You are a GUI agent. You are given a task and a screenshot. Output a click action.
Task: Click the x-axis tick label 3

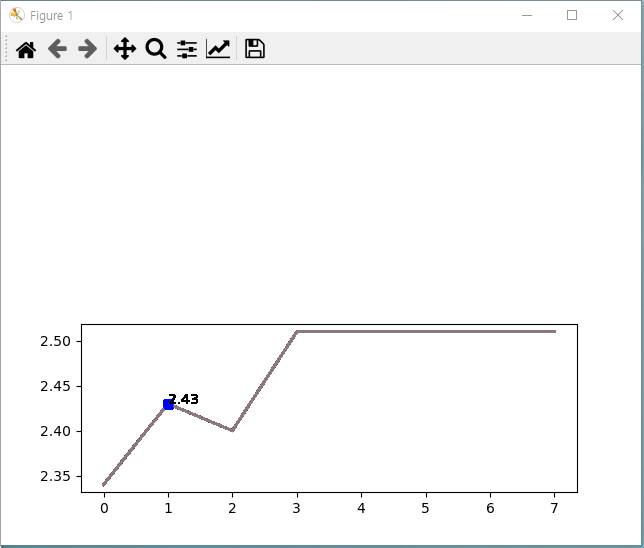point(297,509)
